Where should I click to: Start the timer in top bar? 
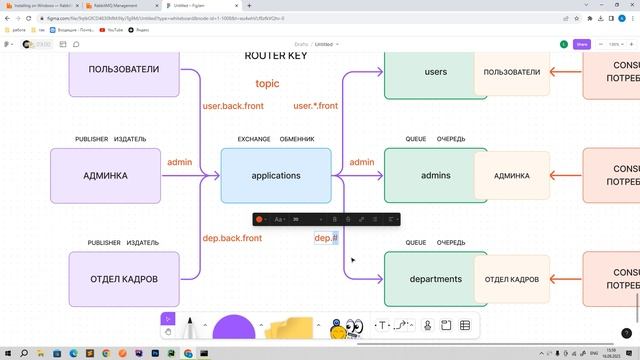[37, 44]
